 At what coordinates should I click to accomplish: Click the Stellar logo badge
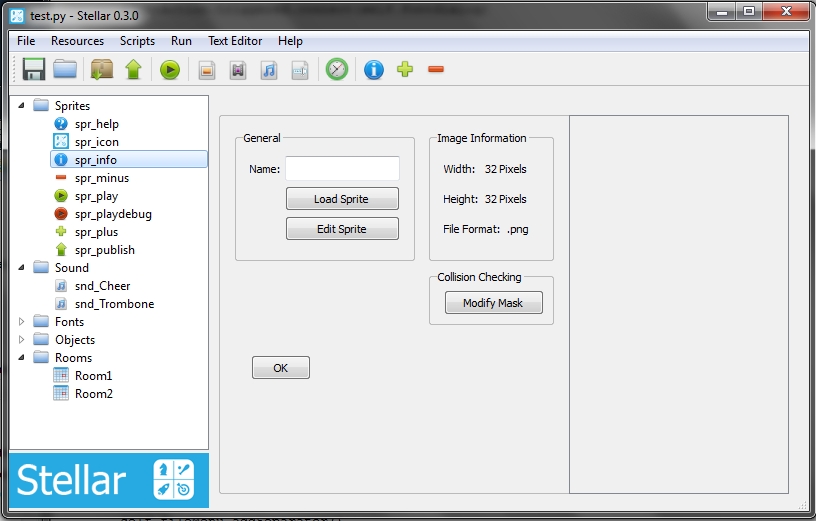[174, 479]
